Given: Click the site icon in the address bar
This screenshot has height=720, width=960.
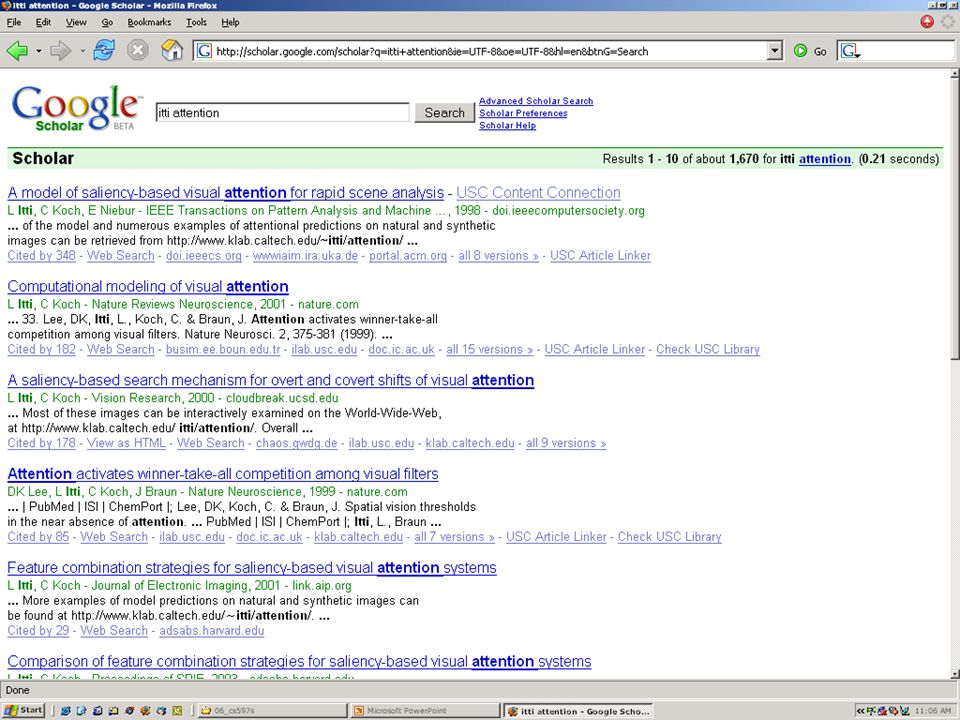Looking at the screenshot, I should (x=204, y=51).
